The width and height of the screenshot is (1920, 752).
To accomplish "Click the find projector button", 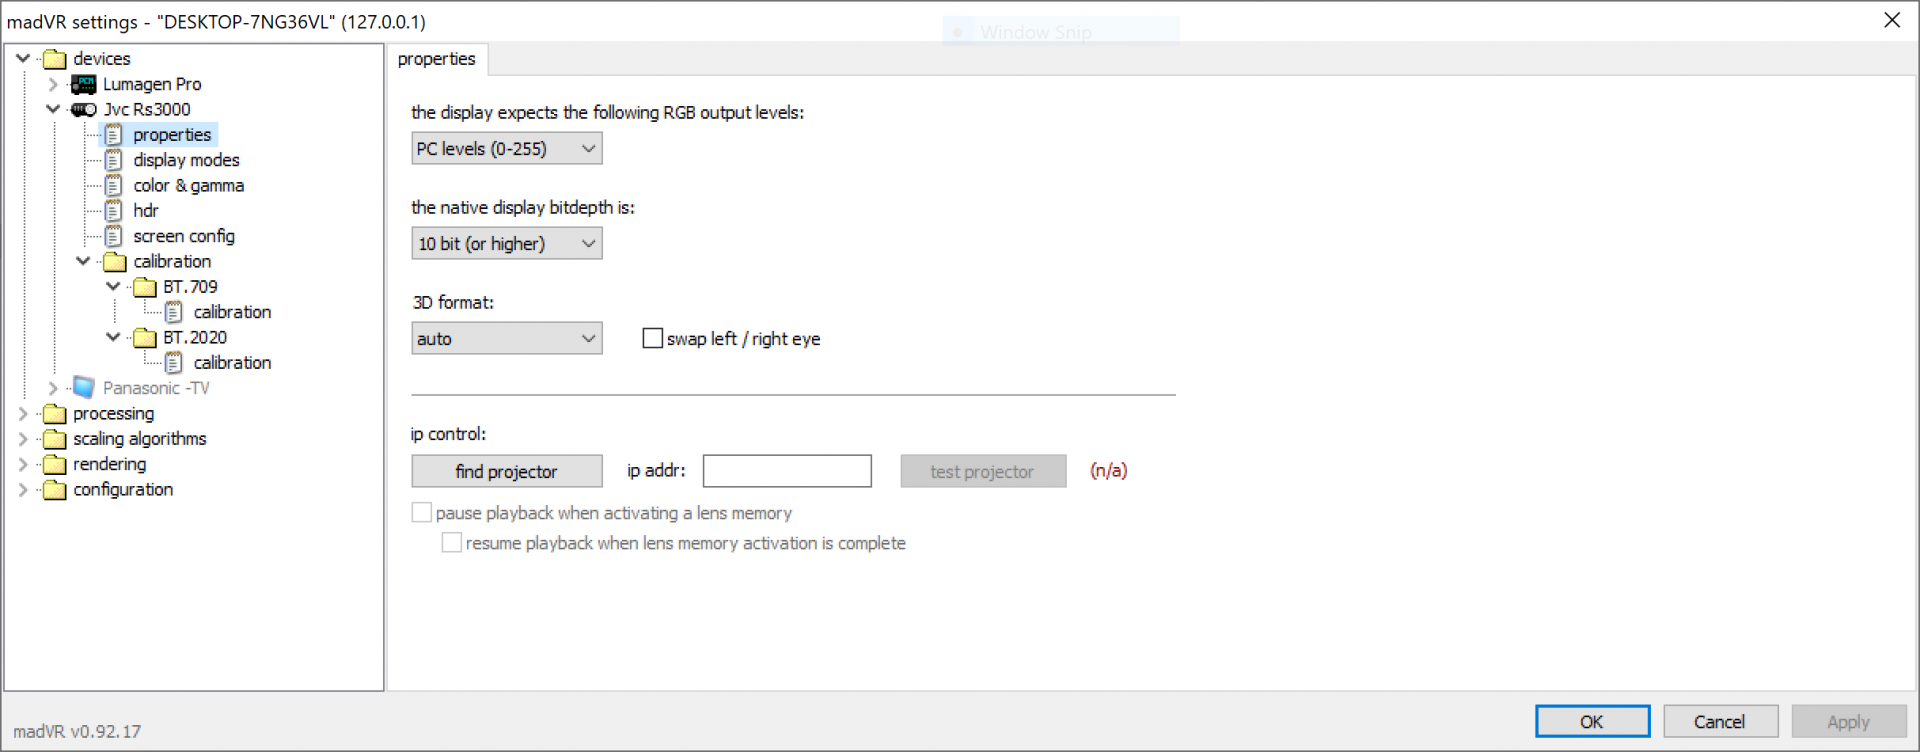I will 507,471.
